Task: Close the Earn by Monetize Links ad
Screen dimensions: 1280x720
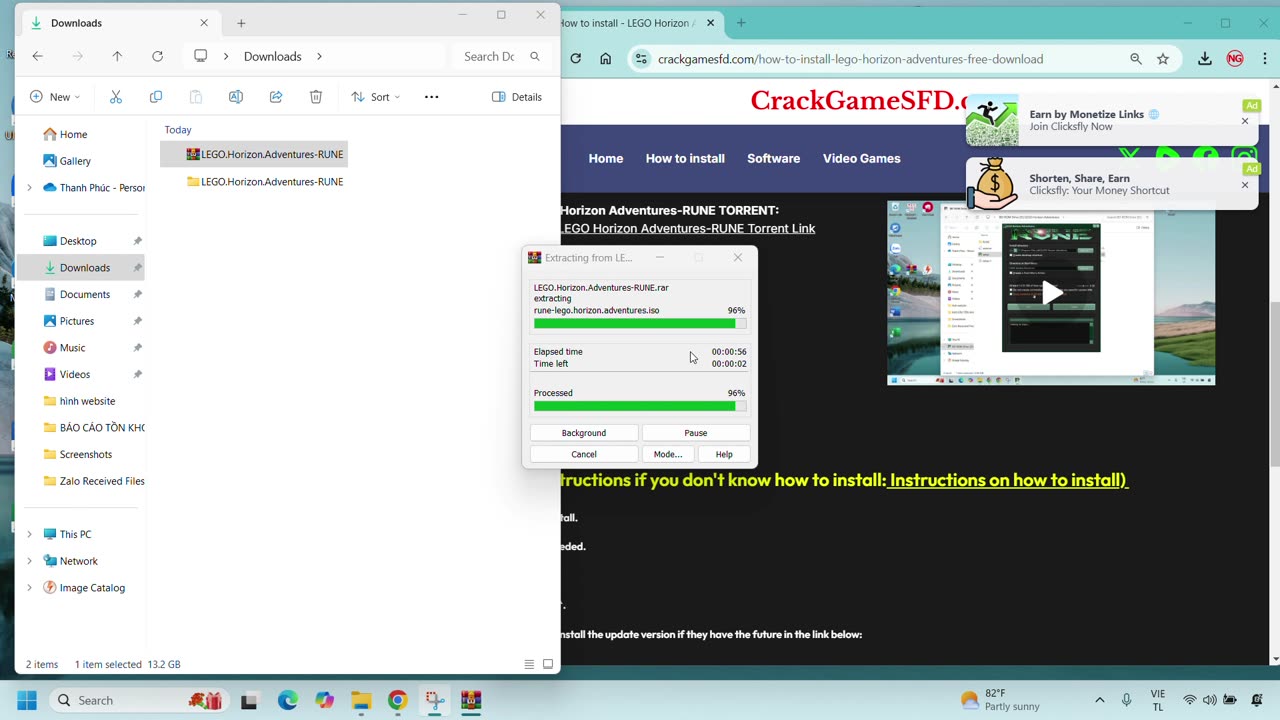Action: (x=1245, y=121)
